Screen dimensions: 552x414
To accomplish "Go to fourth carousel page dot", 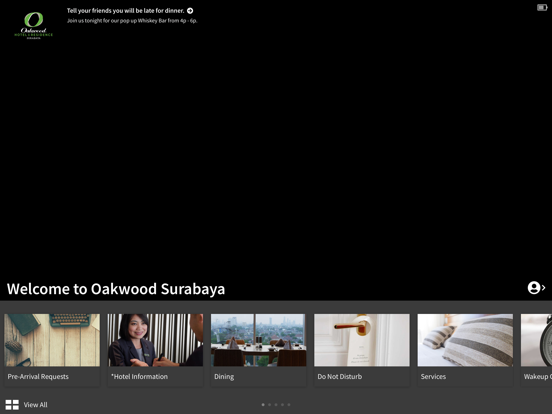I will (x=282, y=405).
